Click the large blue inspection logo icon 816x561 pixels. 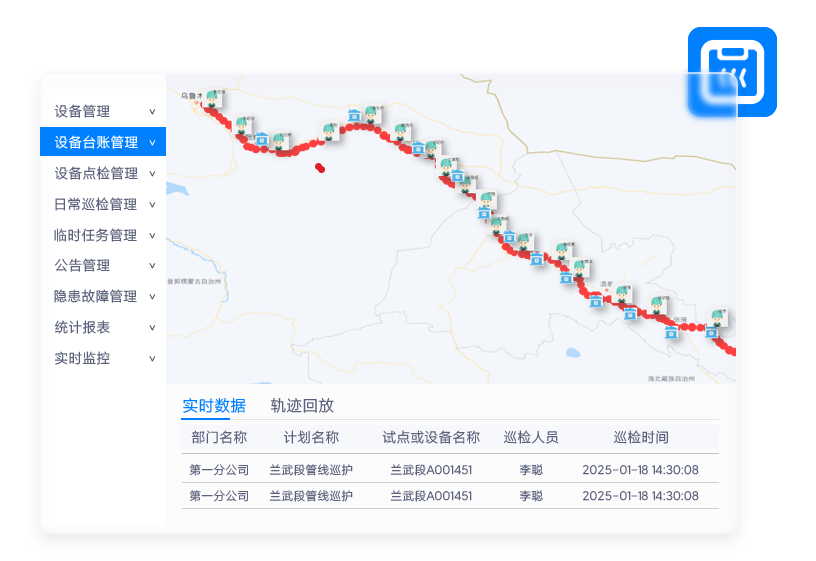coord(731,73)
